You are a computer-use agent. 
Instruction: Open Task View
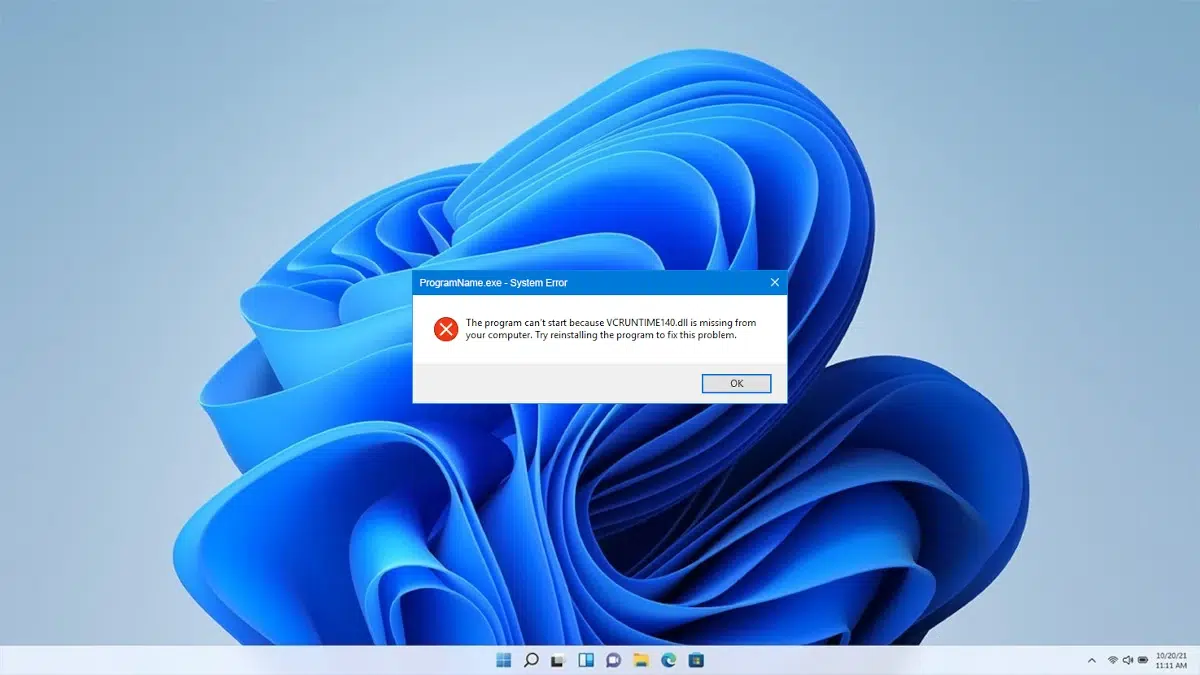pyautogui.click(x=558, y=660)
